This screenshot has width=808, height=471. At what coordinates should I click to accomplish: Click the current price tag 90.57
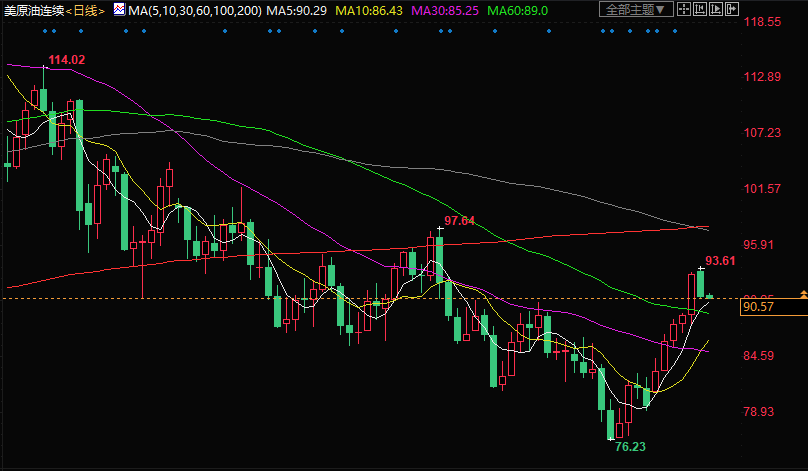[773, 307]
